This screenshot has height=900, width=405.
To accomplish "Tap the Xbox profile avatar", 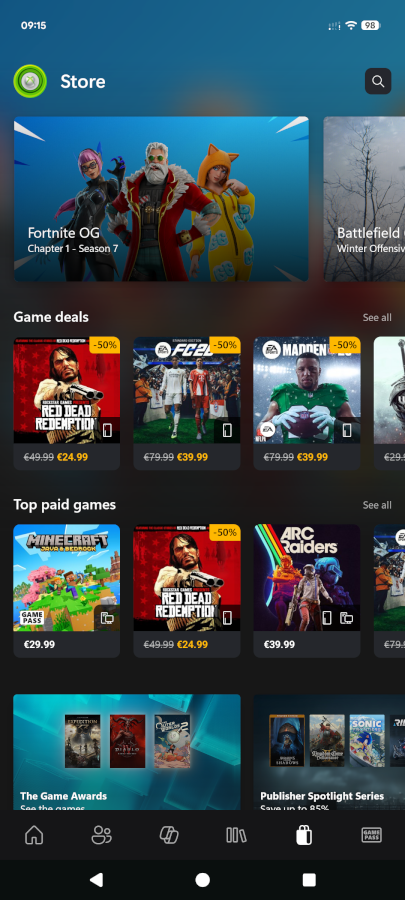I will coord(30,81).
